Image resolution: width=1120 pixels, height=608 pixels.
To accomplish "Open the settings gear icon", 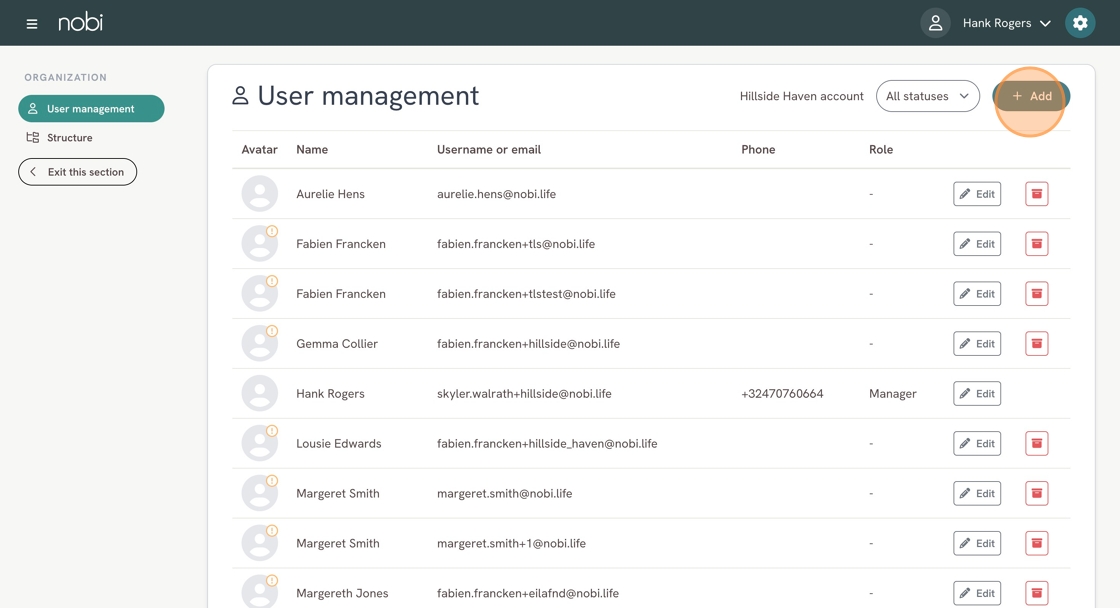I will pos(1080,23).
